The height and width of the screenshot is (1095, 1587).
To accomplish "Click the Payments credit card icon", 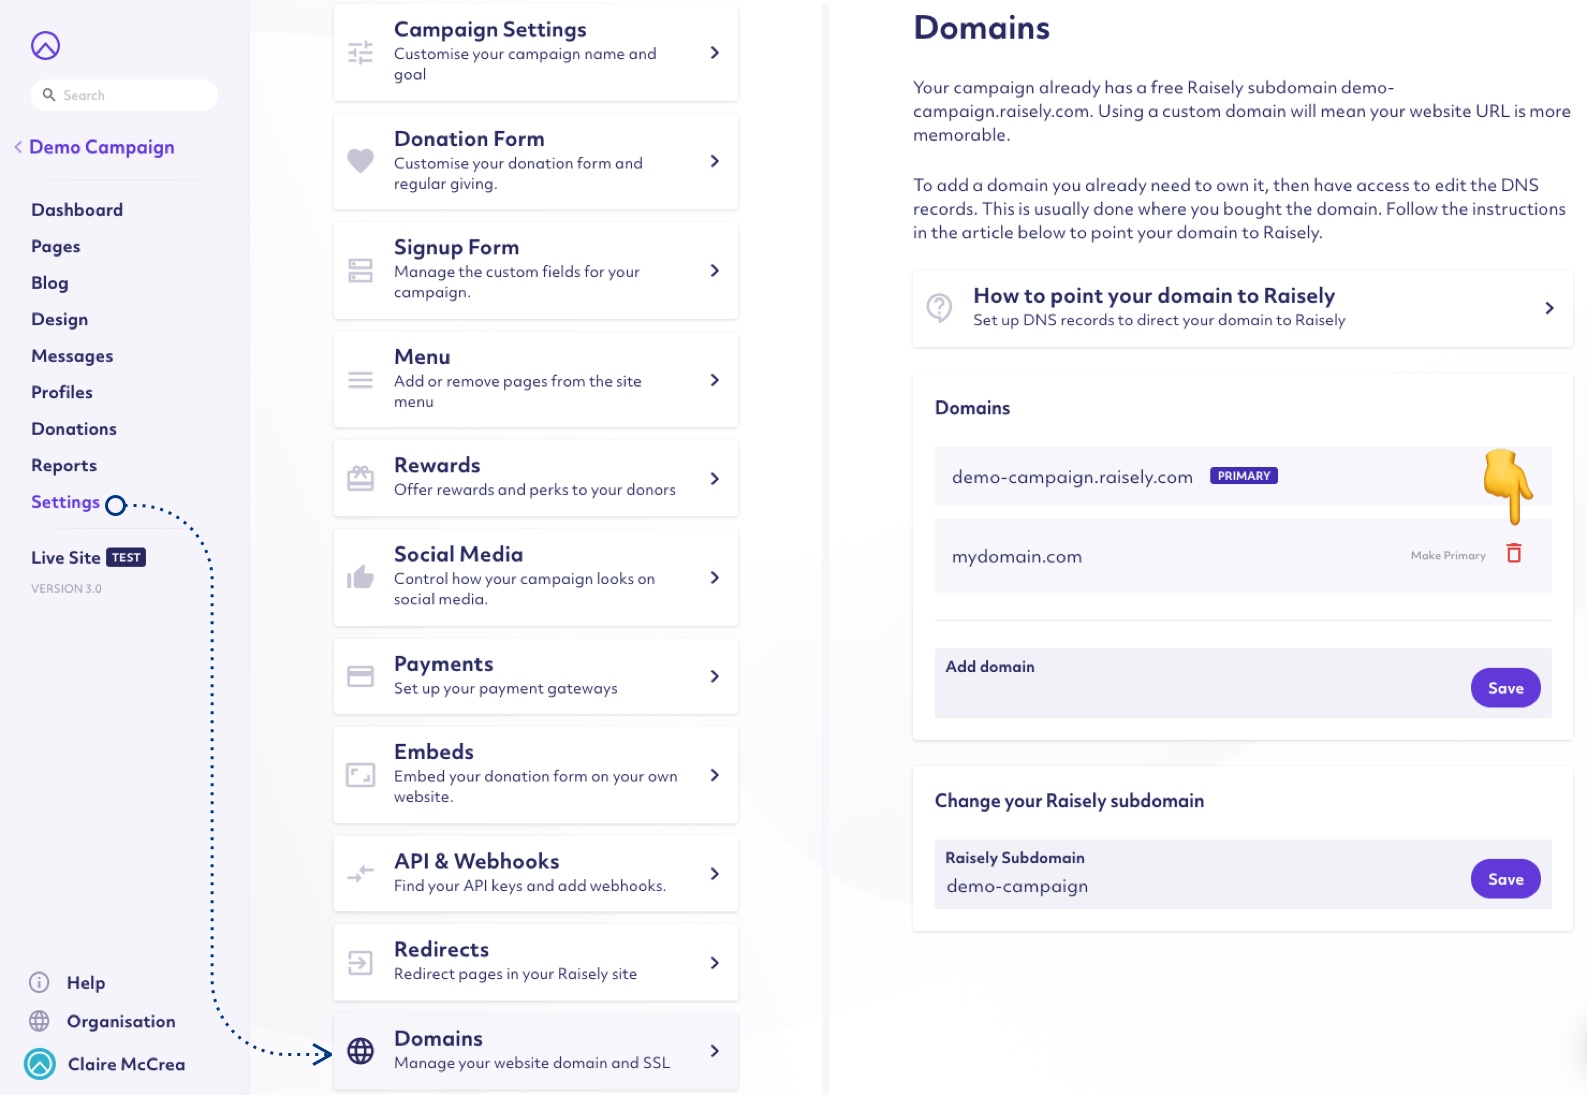I will tap(360, 676).
